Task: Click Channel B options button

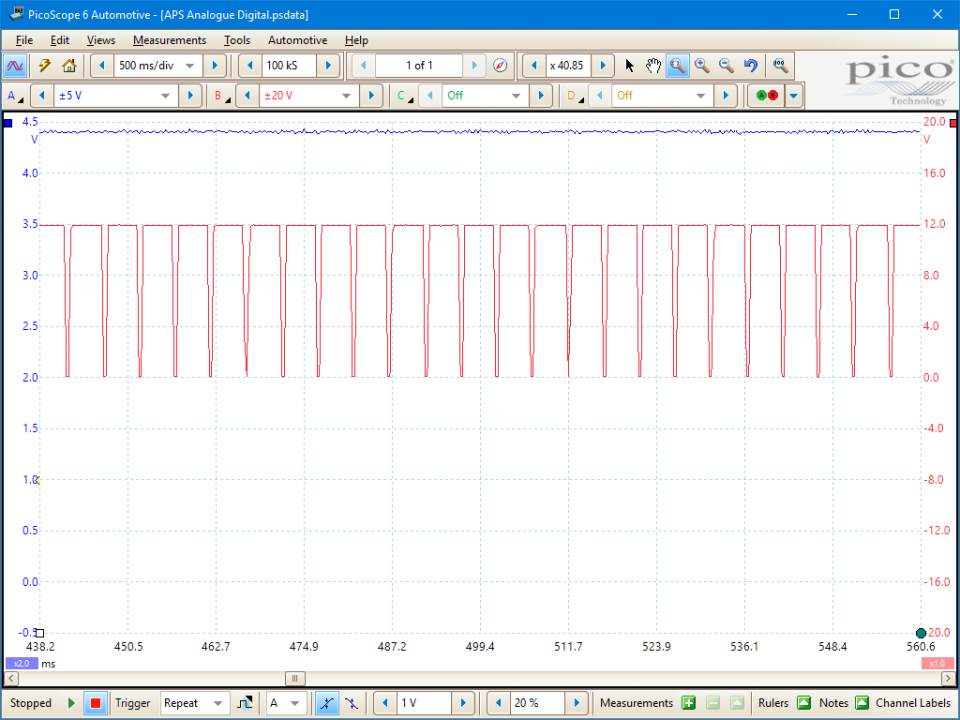Action: [x=219, y=96]
